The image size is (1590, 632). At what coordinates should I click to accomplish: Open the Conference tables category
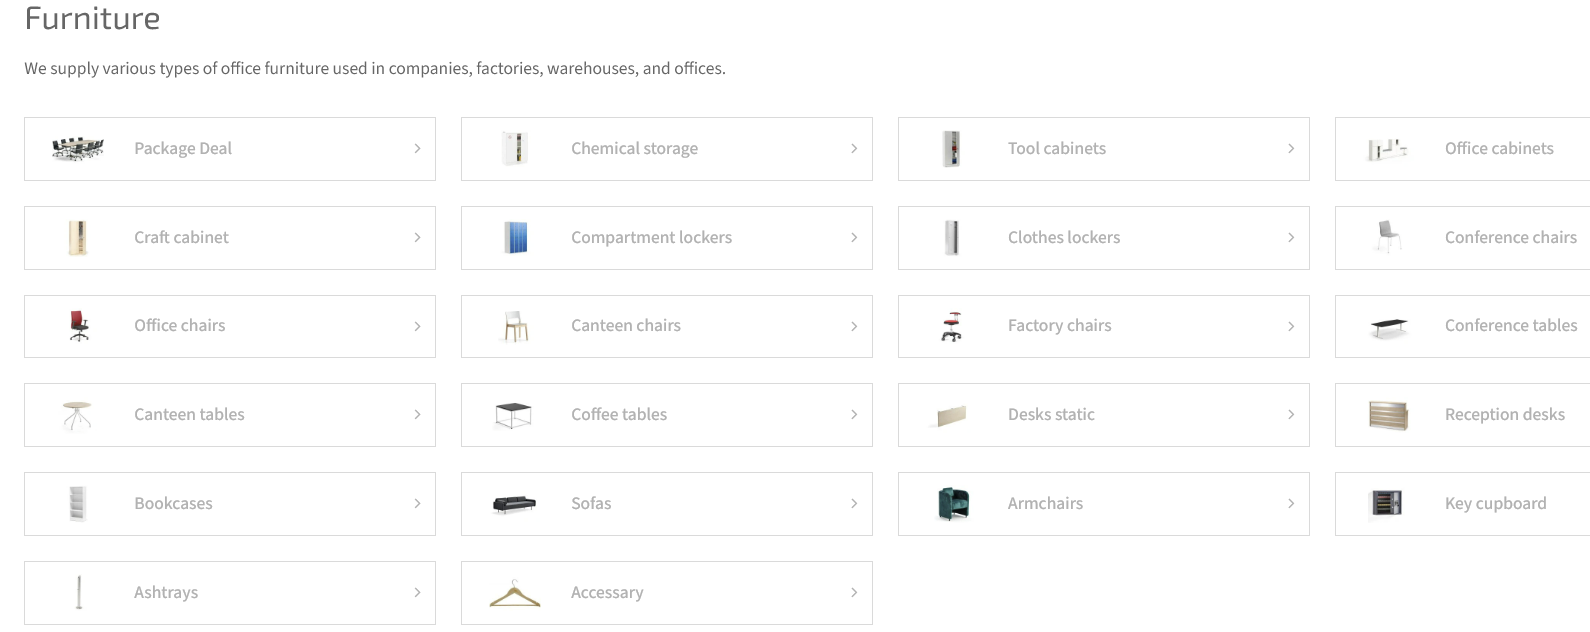pyautogui.click(x=1462, y=326)
